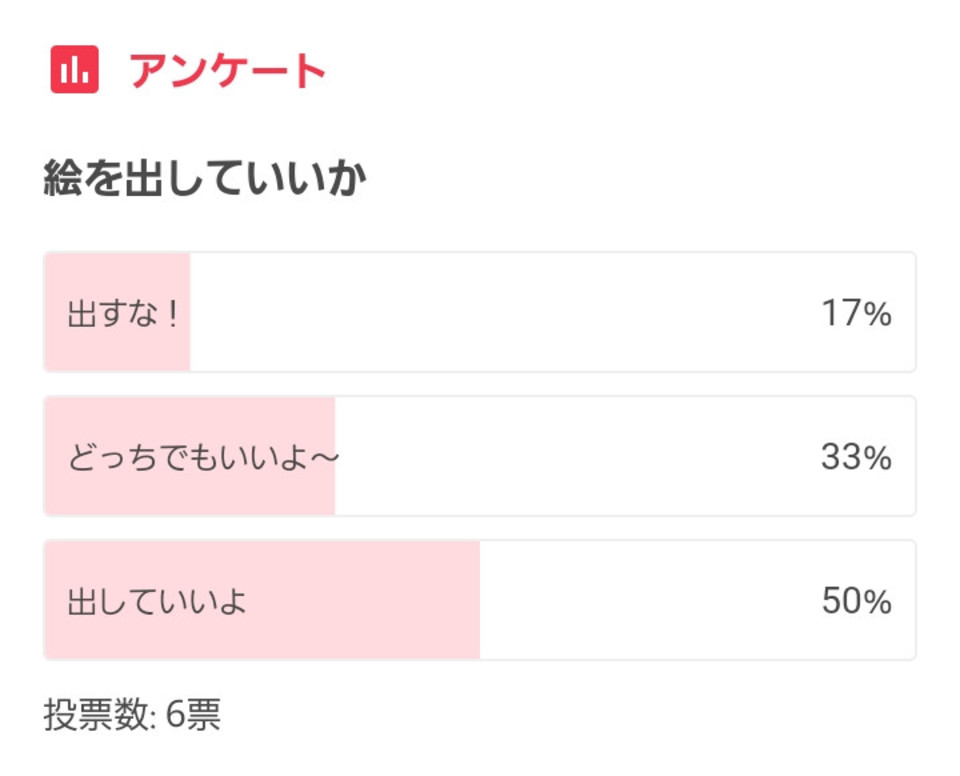960x776 pixels.
Task: Click the 17% result percentage
Action: pos(856,313)
